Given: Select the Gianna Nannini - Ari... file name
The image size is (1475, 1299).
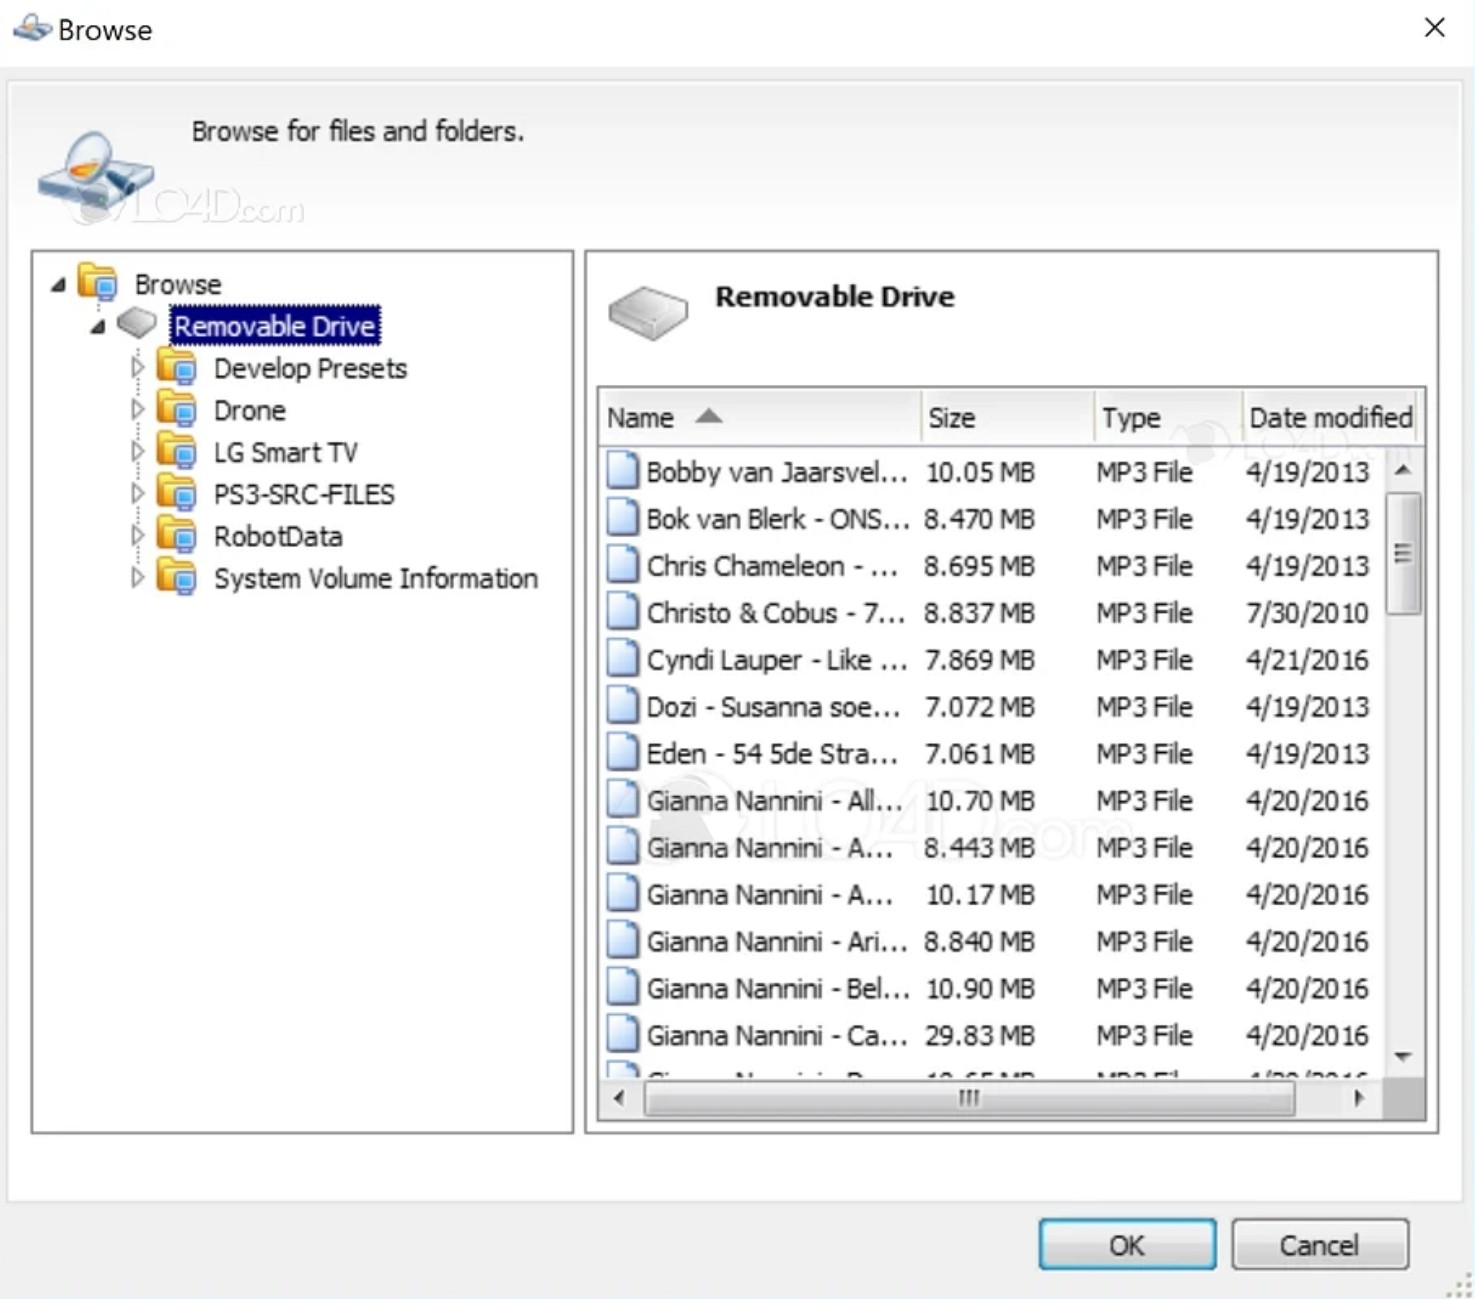Looking at the screenshot, I should click(x=777, y=941).
